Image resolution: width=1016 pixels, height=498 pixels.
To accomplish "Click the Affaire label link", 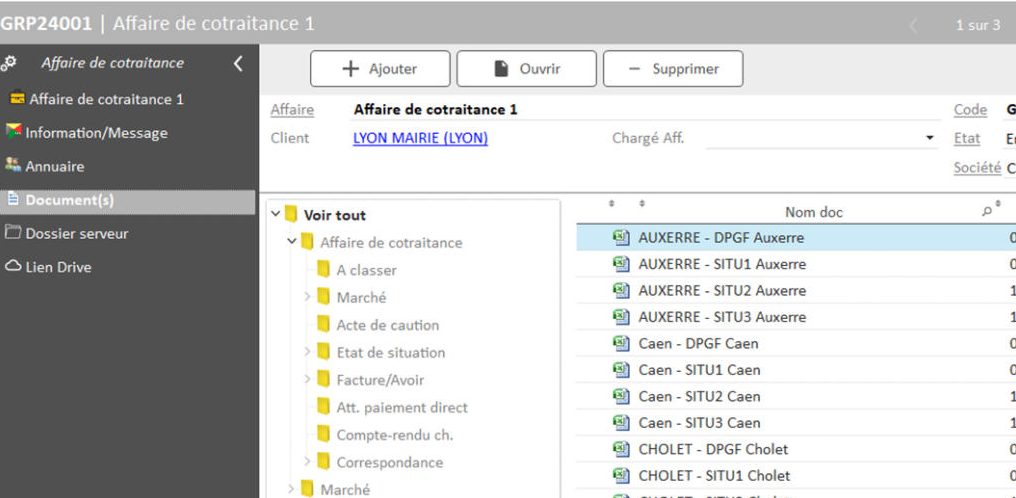I will click(292, 110).
